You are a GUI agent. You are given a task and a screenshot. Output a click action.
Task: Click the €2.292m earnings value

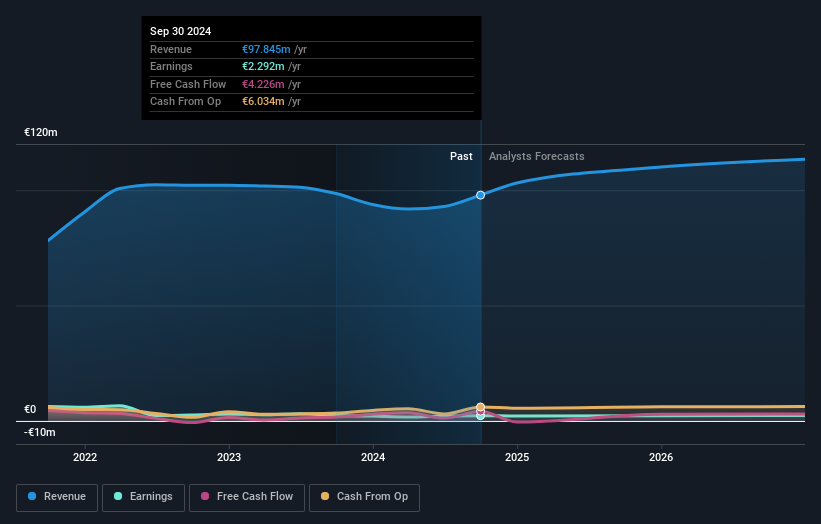263,66
